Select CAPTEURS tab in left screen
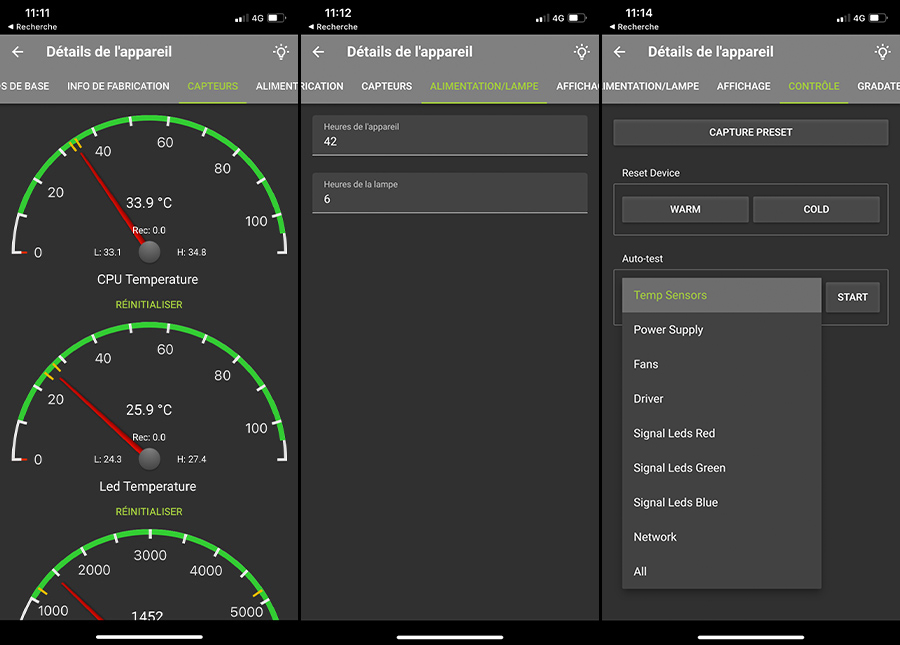 pos(212,86)
